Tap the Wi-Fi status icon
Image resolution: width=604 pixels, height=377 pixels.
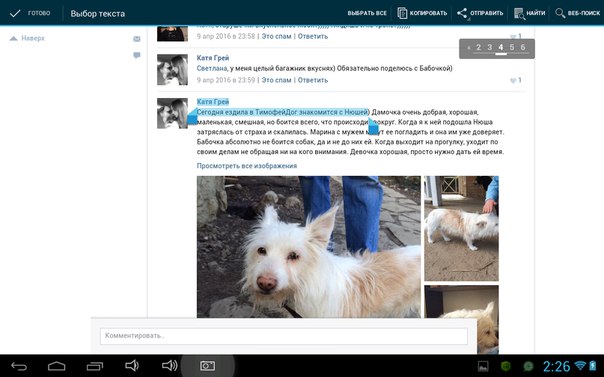pos(580,365)
